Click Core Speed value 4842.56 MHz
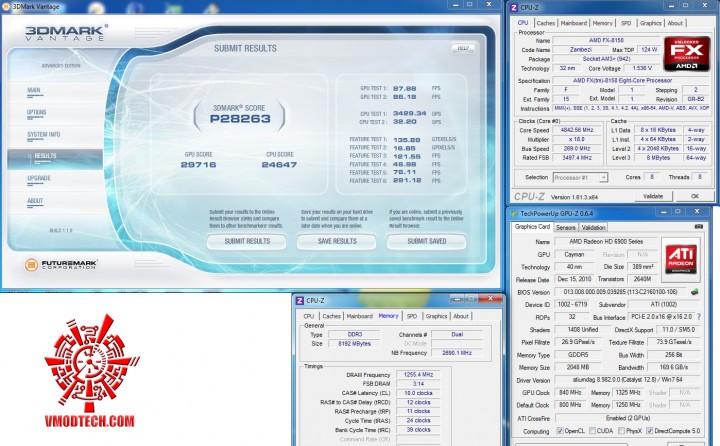Image resolution: width=720 pixels, height=446 pixels. [x=577, y=130]
